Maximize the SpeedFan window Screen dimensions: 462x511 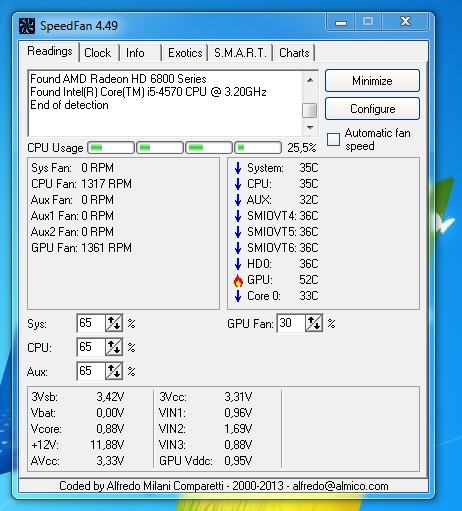pyautogui.click(x=368, y=22)
